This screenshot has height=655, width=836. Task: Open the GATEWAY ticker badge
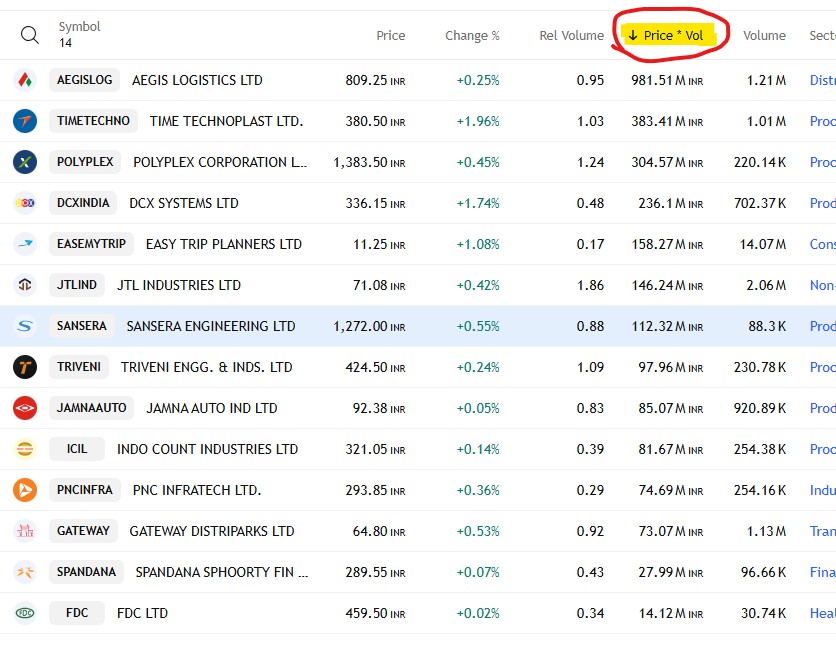(83, 531)
